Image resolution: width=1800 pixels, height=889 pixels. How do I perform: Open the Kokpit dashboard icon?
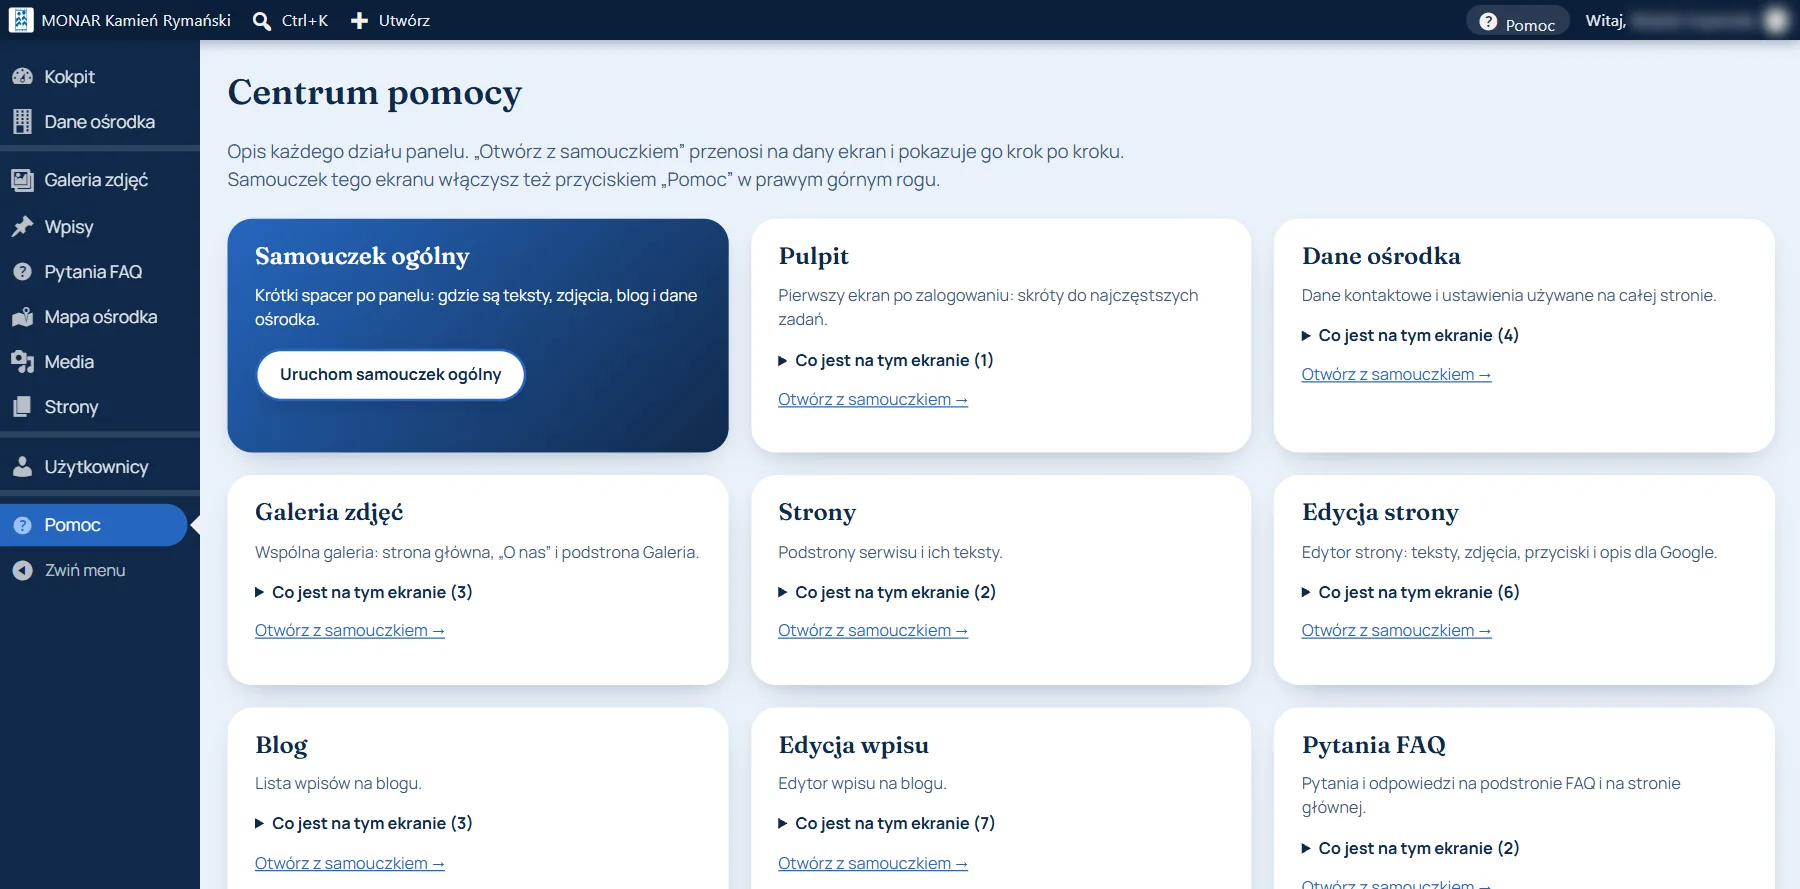click(x=22, y=77)
